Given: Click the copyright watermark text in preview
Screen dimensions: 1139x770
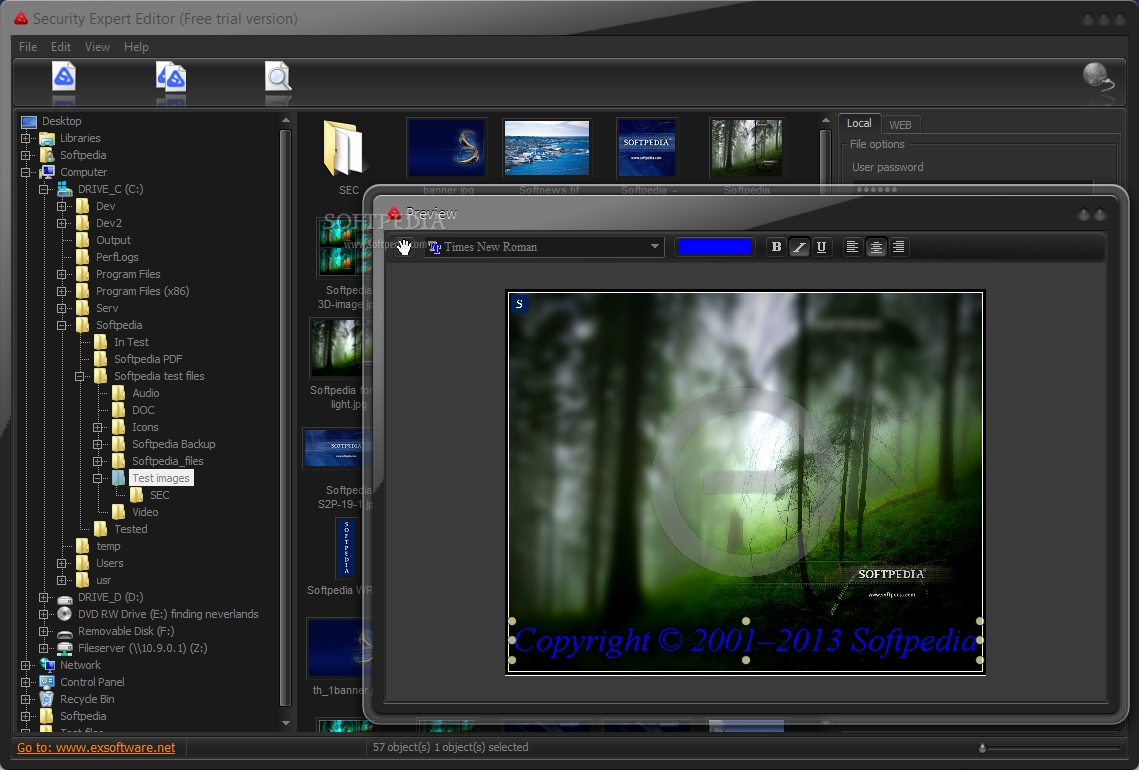Looking at the screenshot, I should [x=745, y=641].
